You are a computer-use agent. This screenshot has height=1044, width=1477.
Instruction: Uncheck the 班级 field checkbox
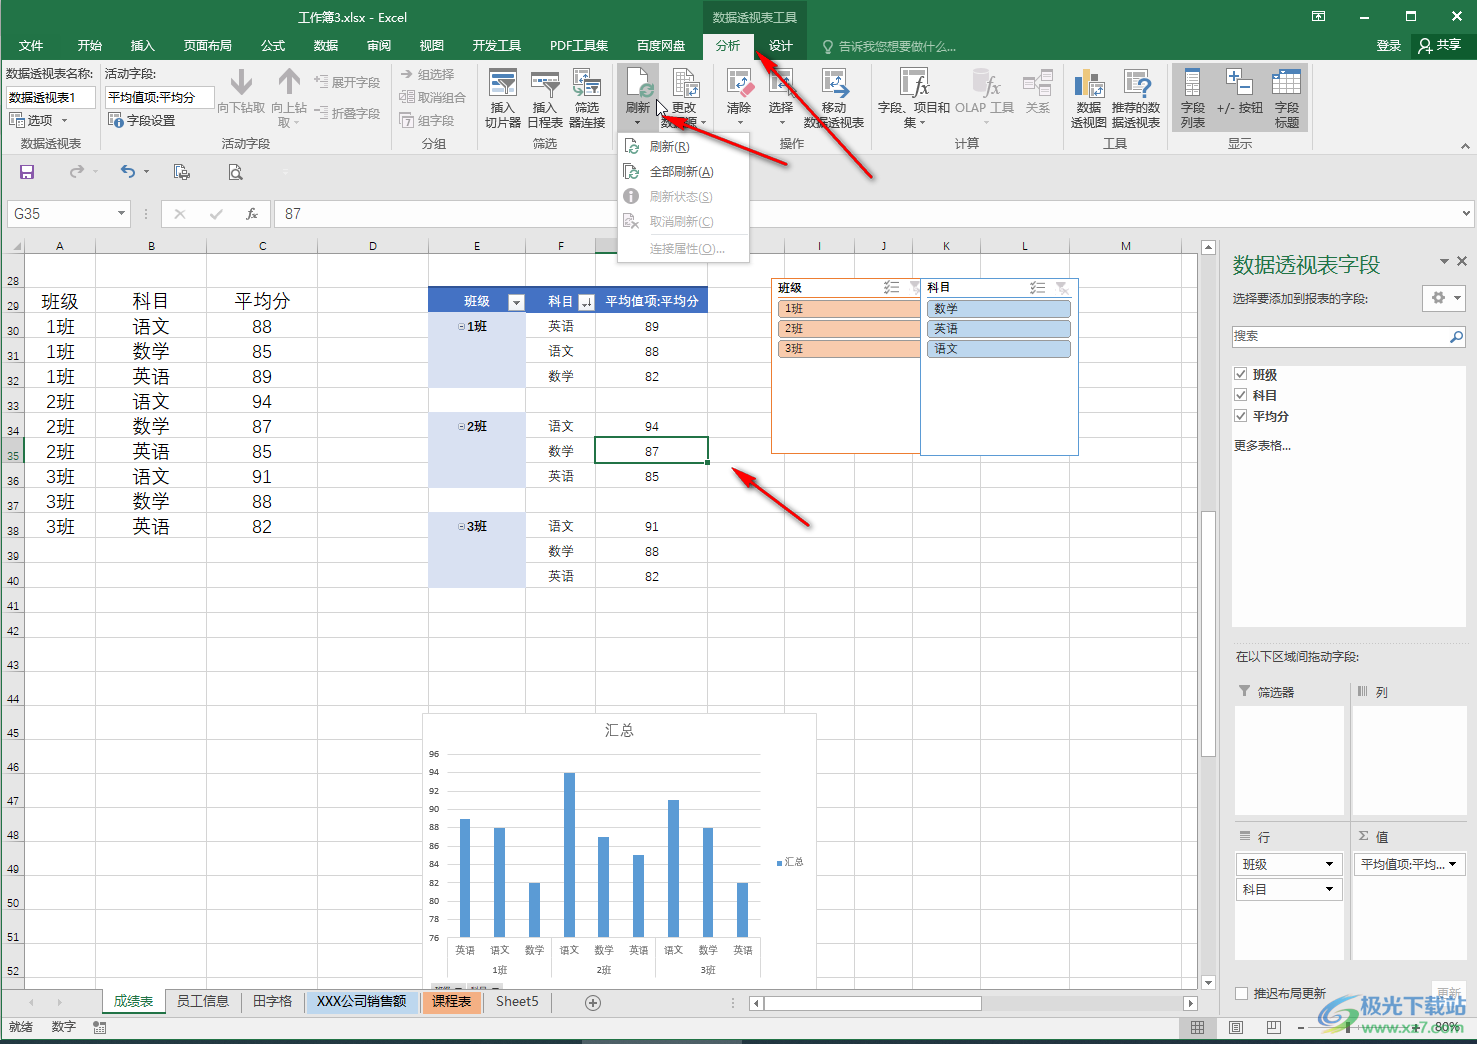coord(1241,374)
